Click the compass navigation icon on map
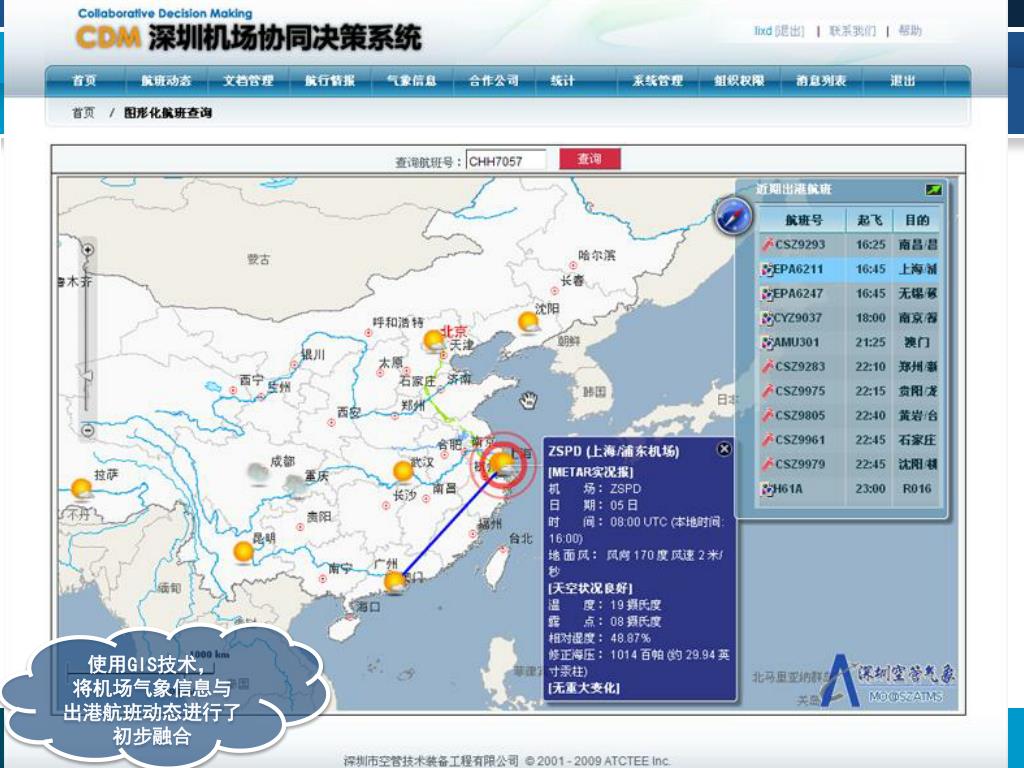1024x768 pixels. (733, 216)
